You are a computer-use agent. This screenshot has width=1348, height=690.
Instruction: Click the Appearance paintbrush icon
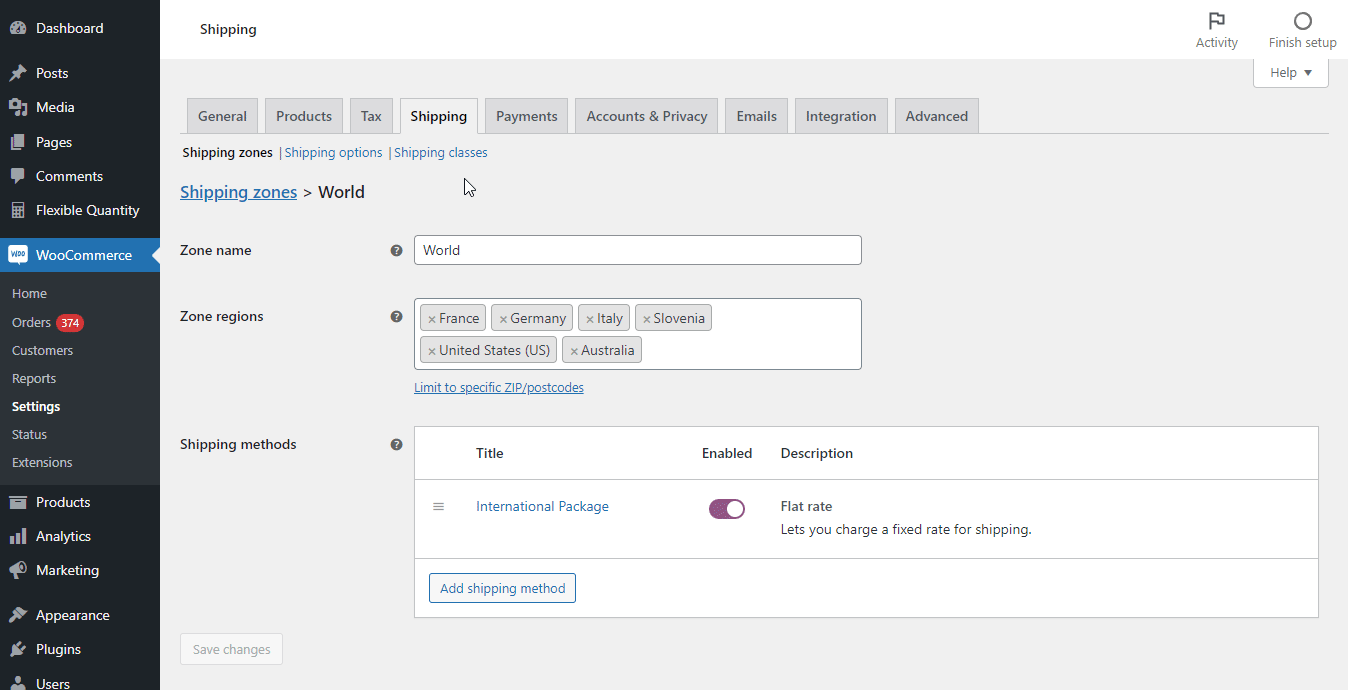[18, 615]
